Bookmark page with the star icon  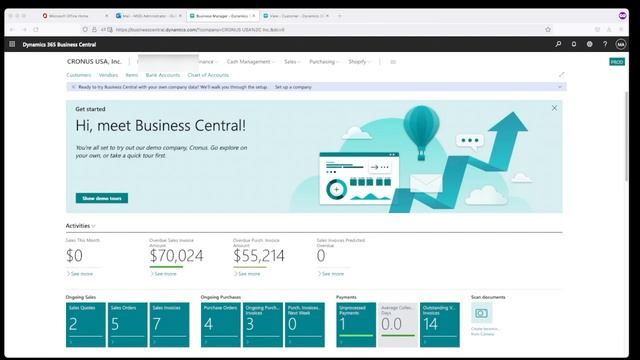click(x=548, y=29)
